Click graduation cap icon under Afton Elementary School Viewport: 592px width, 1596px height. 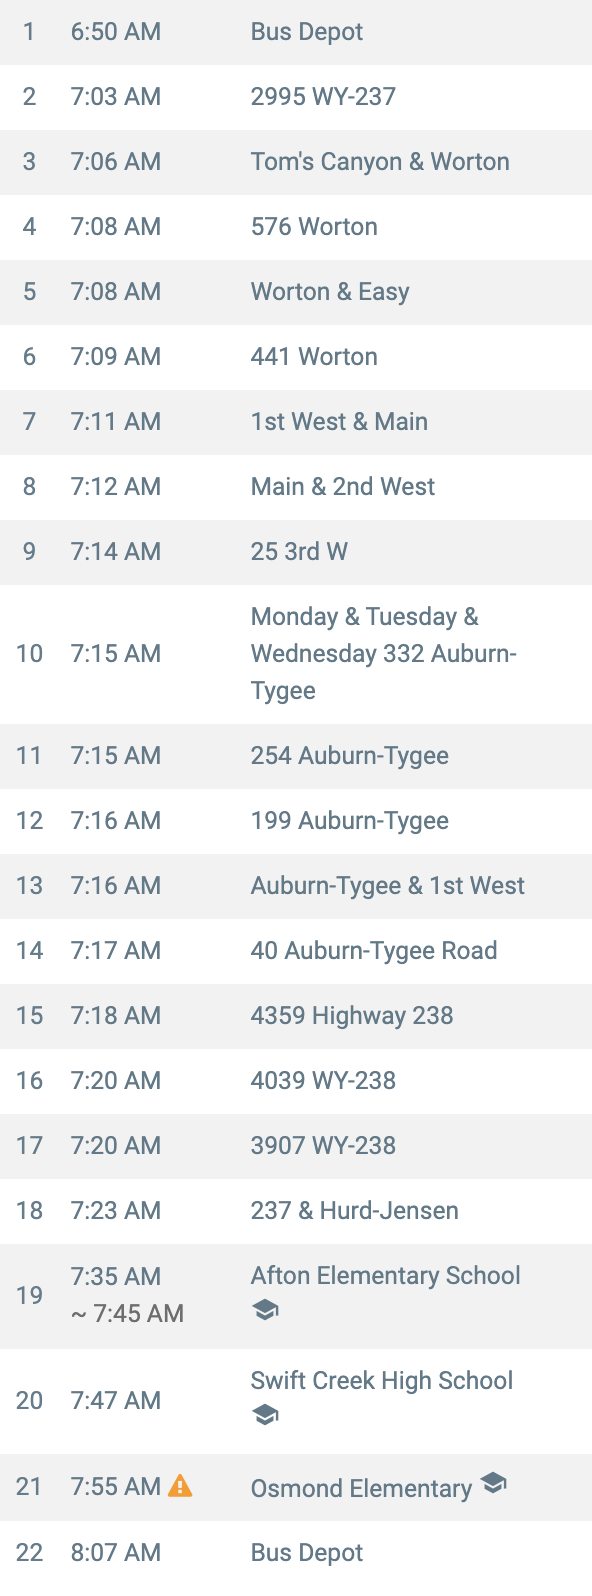click(265, 1310)
